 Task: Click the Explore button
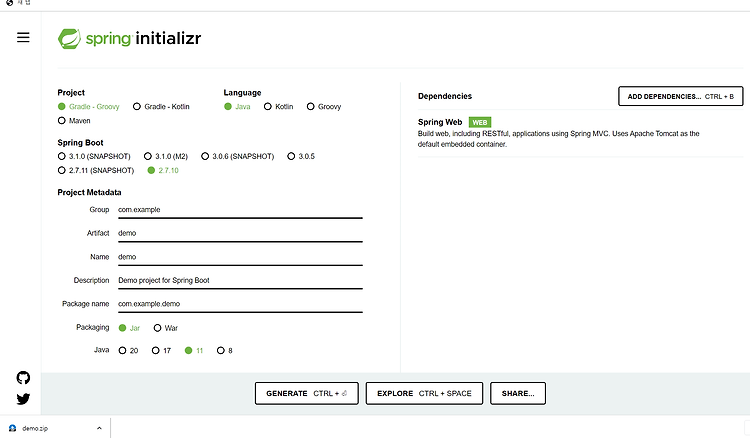(x=424, y=394)
